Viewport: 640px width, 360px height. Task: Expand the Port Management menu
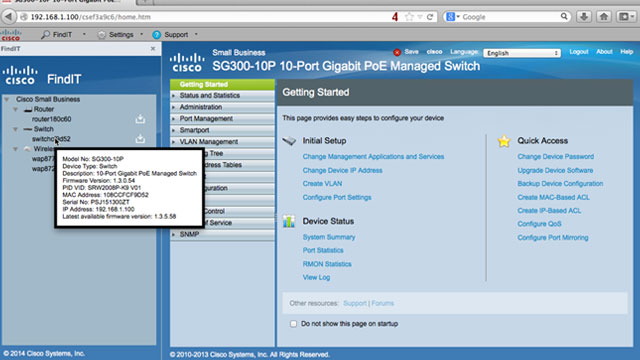click(222, 119)
